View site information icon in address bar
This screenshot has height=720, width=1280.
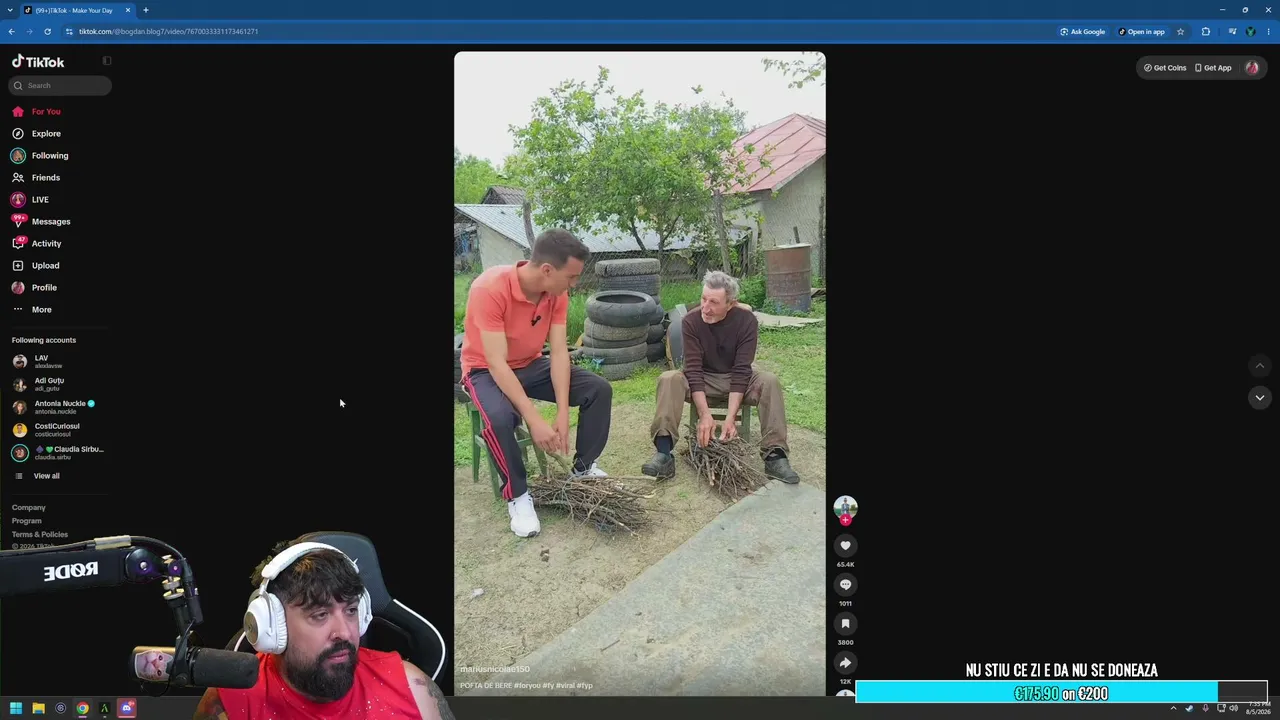69,31
